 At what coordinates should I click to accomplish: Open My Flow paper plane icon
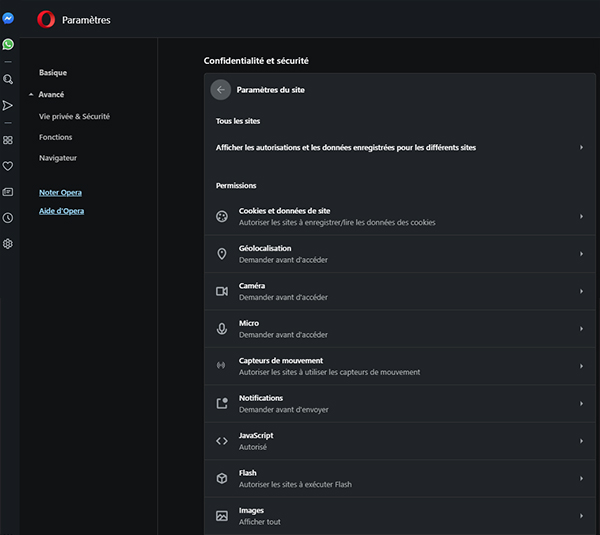[x=8, y=105]
